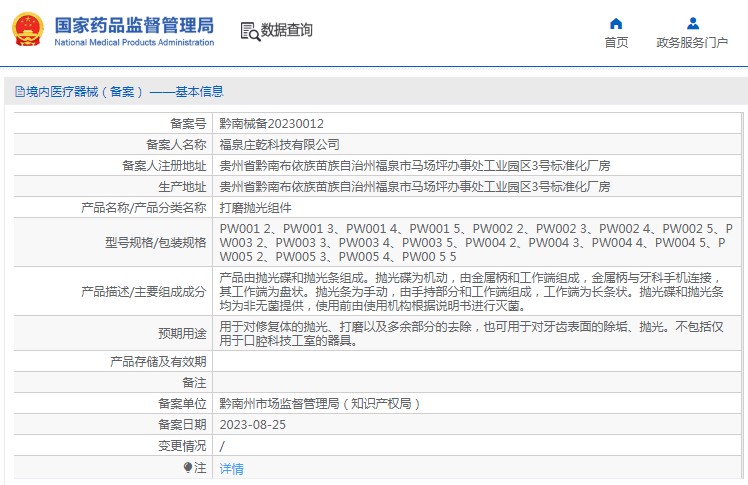Click company name 福泉庄乾科技有限公司
748x485 pixels.
[280, 144]
